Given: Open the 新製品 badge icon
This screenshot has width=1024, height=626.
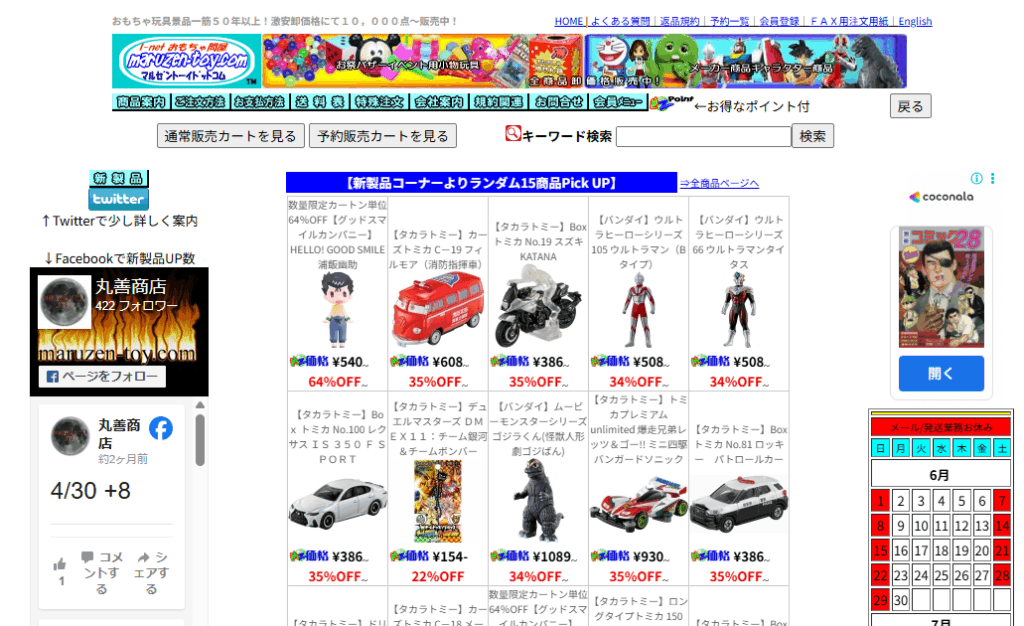Looking at the screenshot, I should coord(119,178).
